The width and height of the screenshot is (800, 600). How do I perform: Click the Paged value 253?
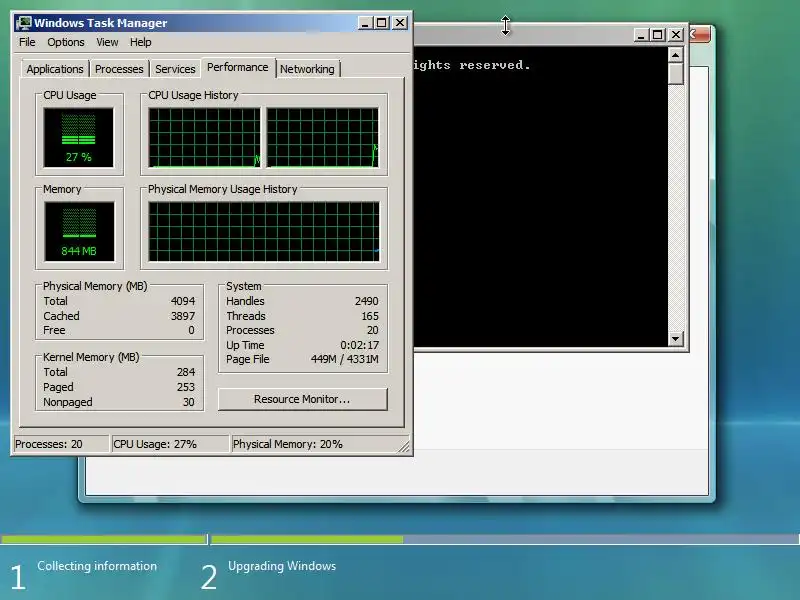pos(186,387)
